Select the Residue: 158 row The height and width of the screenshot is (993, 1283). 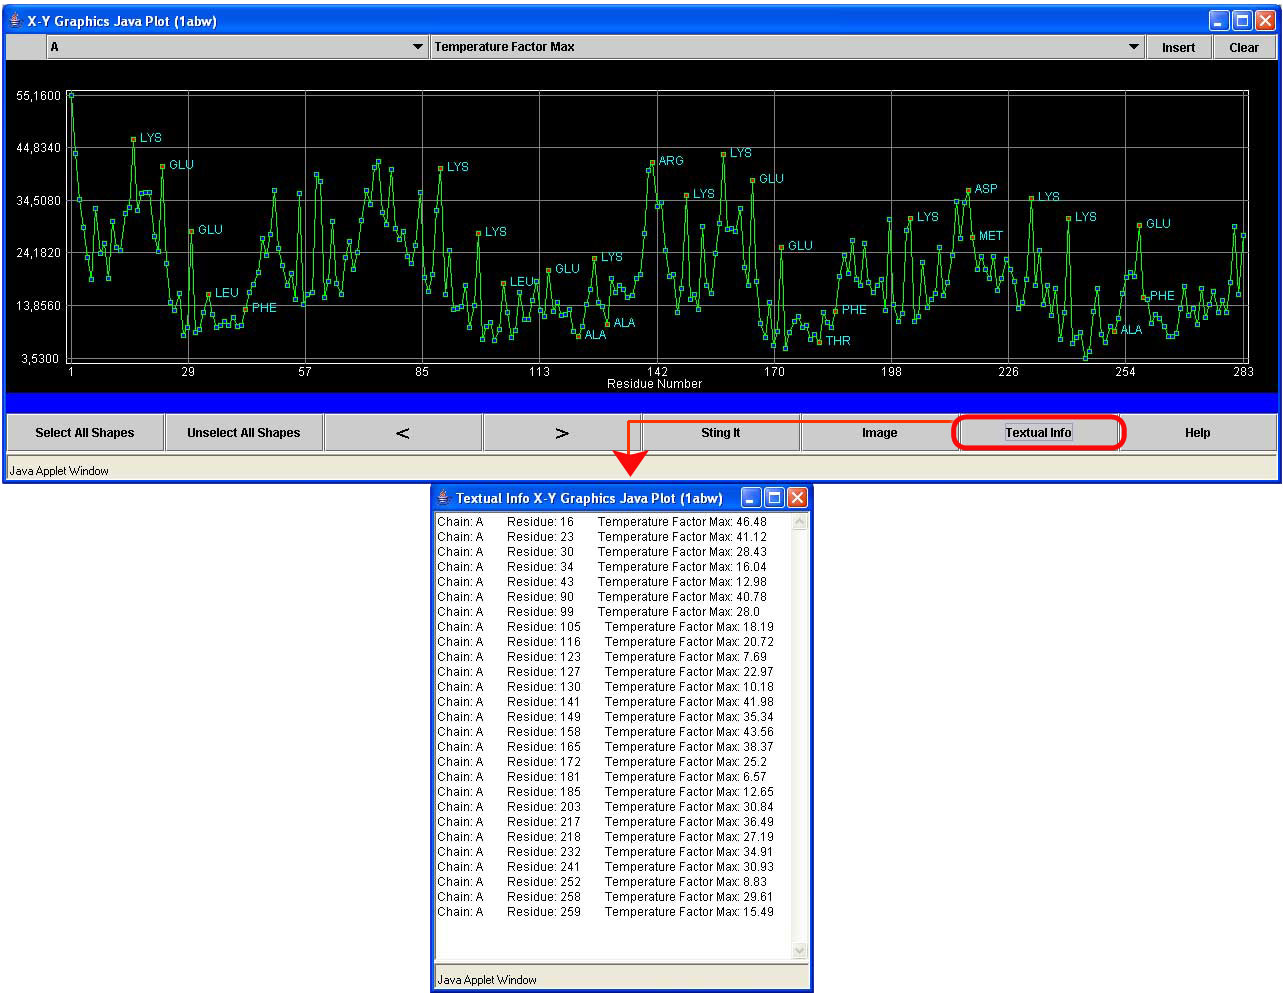[x=606, y=732]
